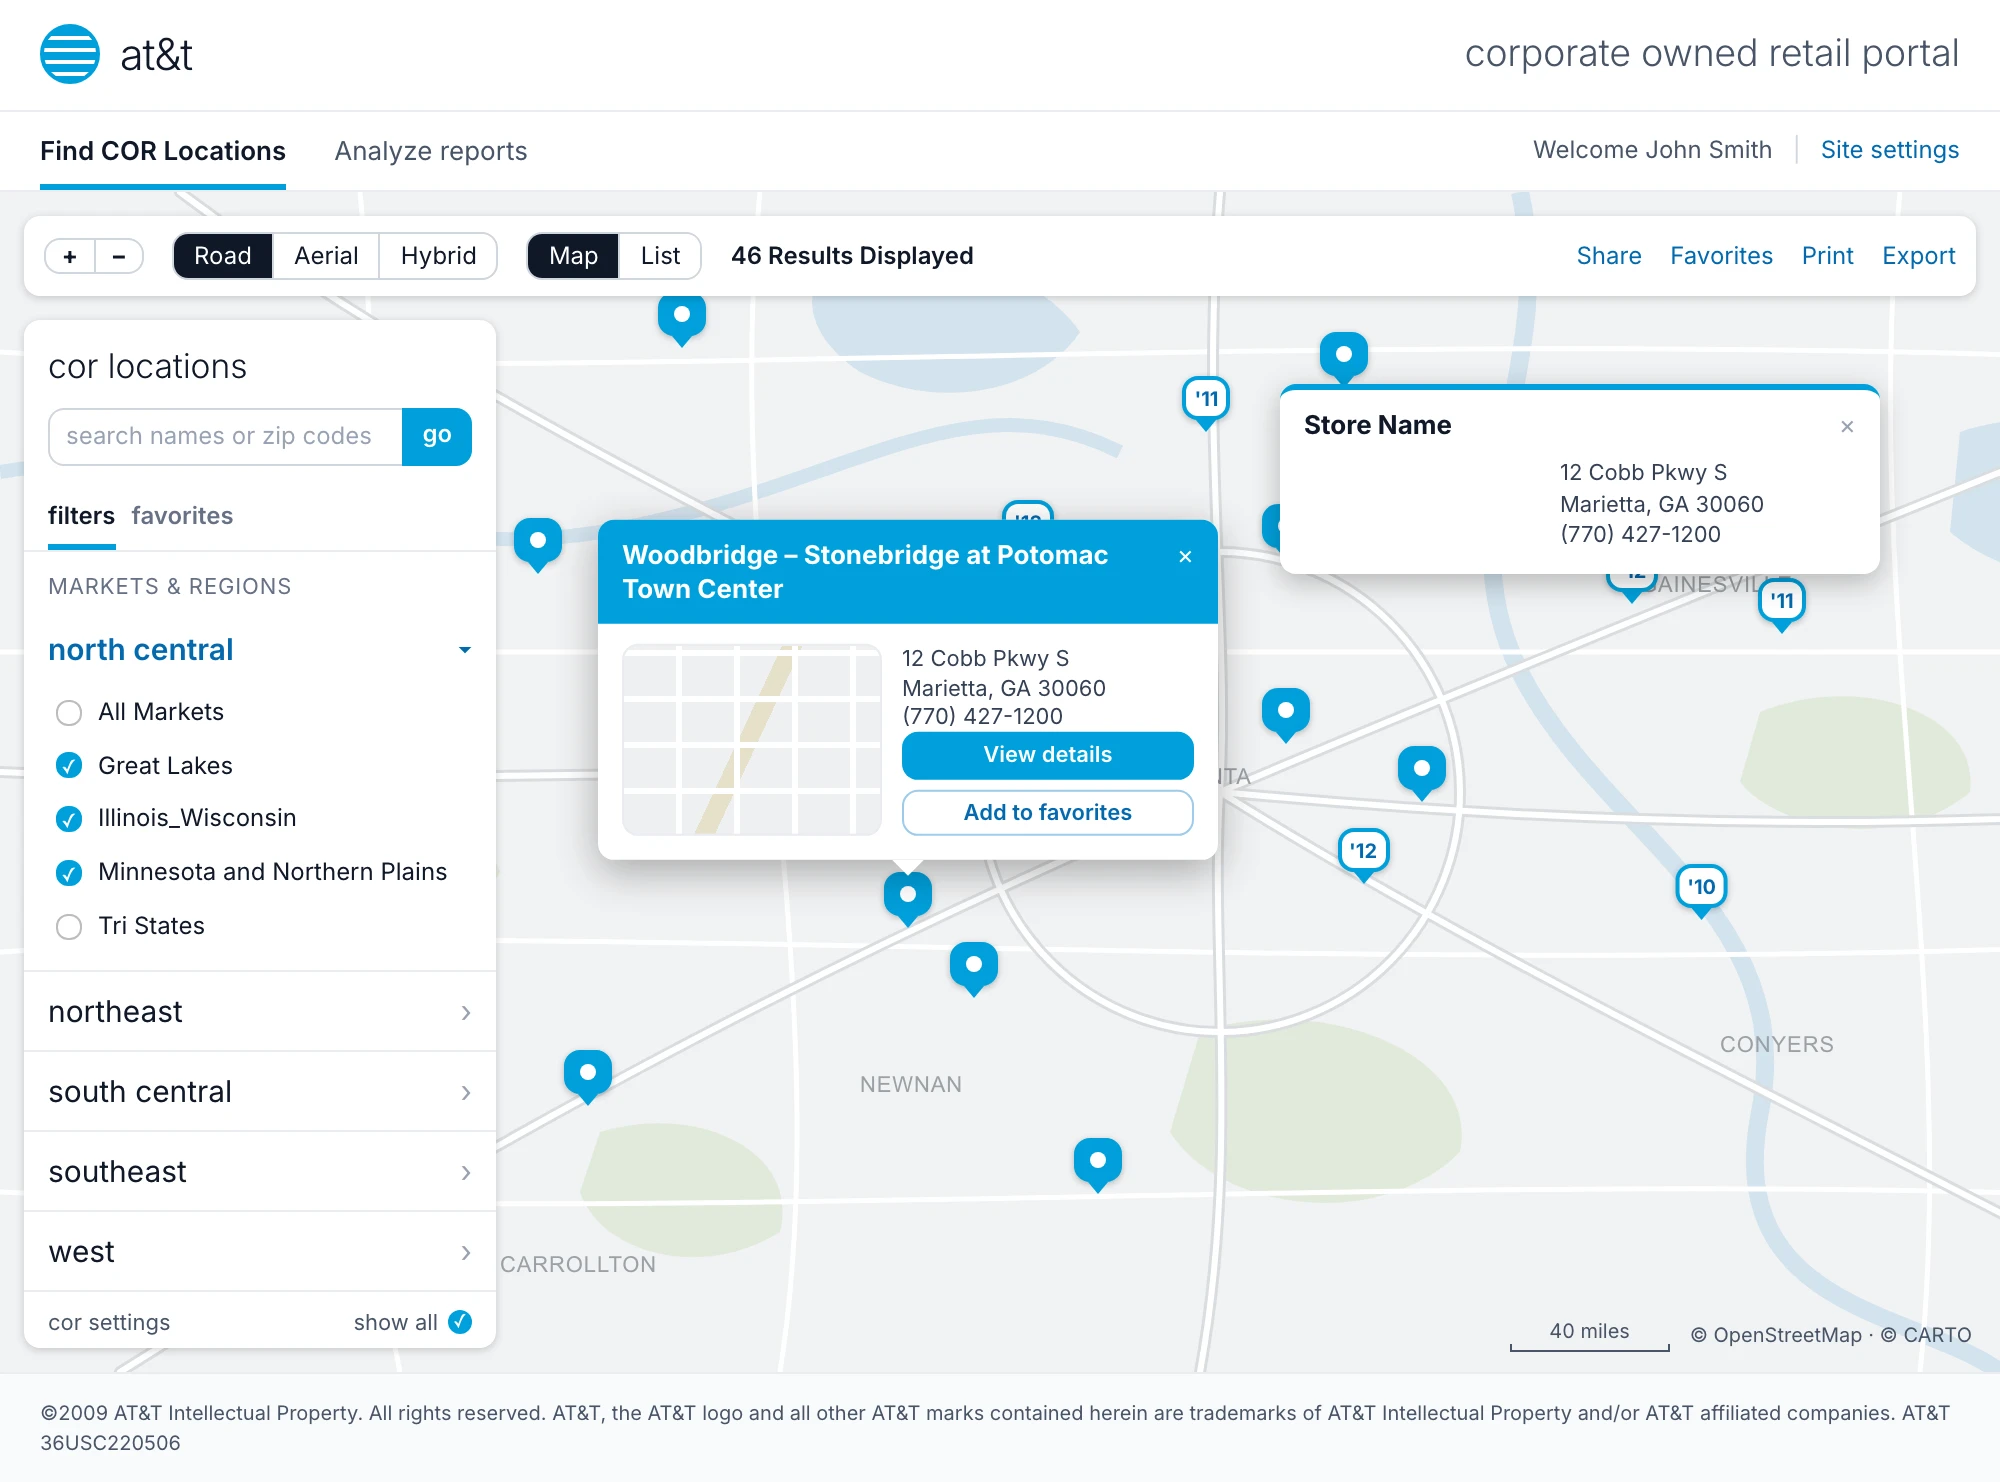
Task: Expand the southeast region
Action: coord(260,1172)
